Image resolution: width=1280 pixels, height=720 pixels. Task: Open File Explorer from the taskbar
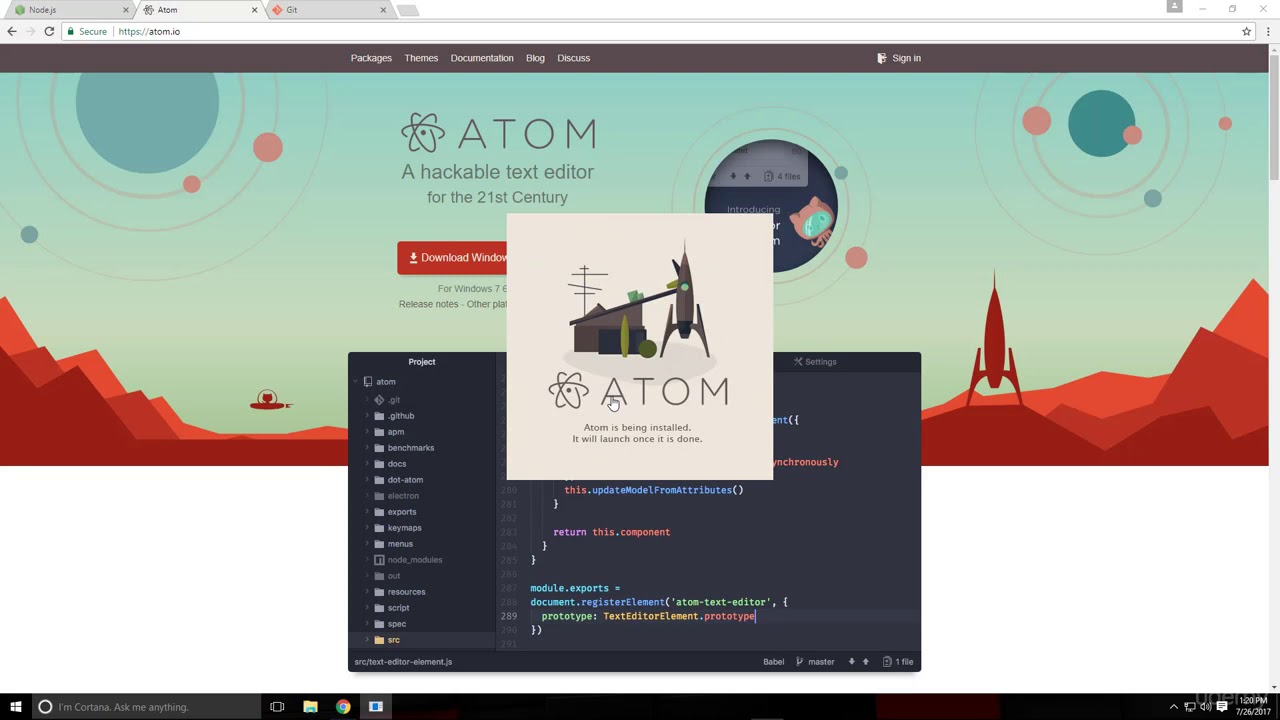[310, 707]
